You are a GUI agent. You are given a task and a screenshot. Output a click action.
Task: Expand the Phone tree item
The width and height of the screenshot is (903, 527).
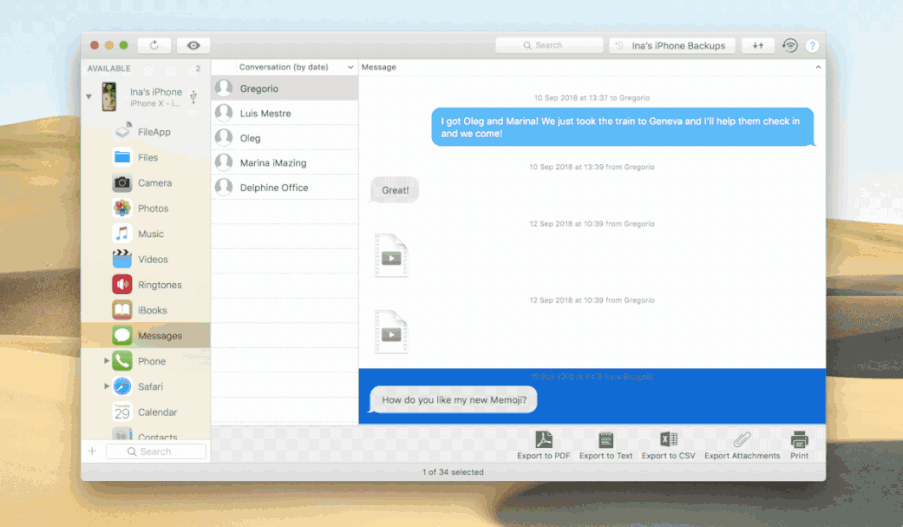coord(107,361)
